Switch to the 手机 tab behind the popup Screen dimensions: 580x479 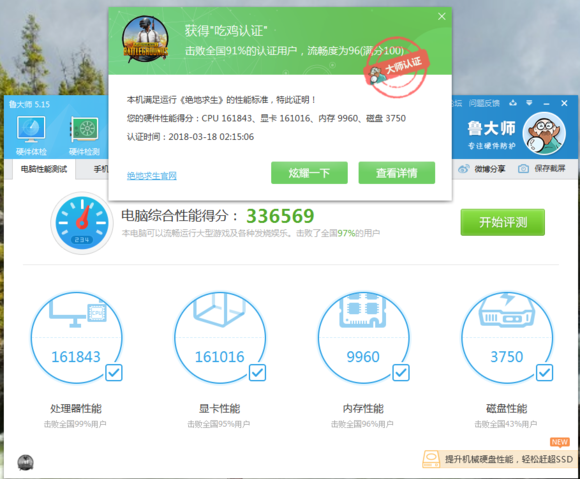[x=100, y=169]
